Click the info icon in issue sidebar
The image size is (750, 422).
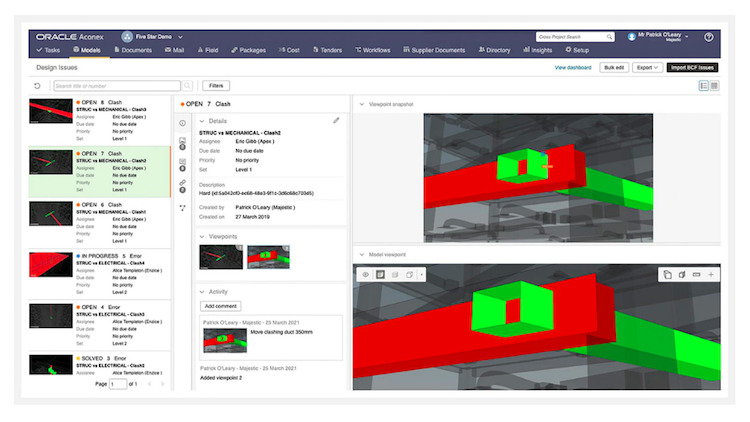[182, 123]
